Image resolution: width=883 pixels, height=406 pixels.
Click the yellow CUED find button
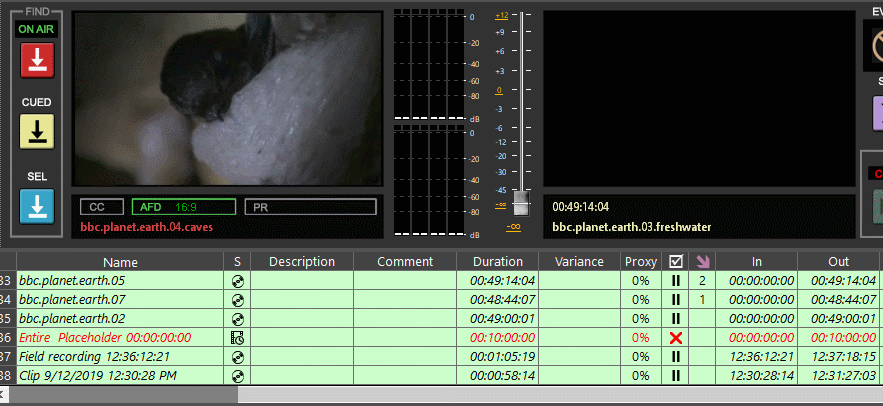(x=37, y=131)
